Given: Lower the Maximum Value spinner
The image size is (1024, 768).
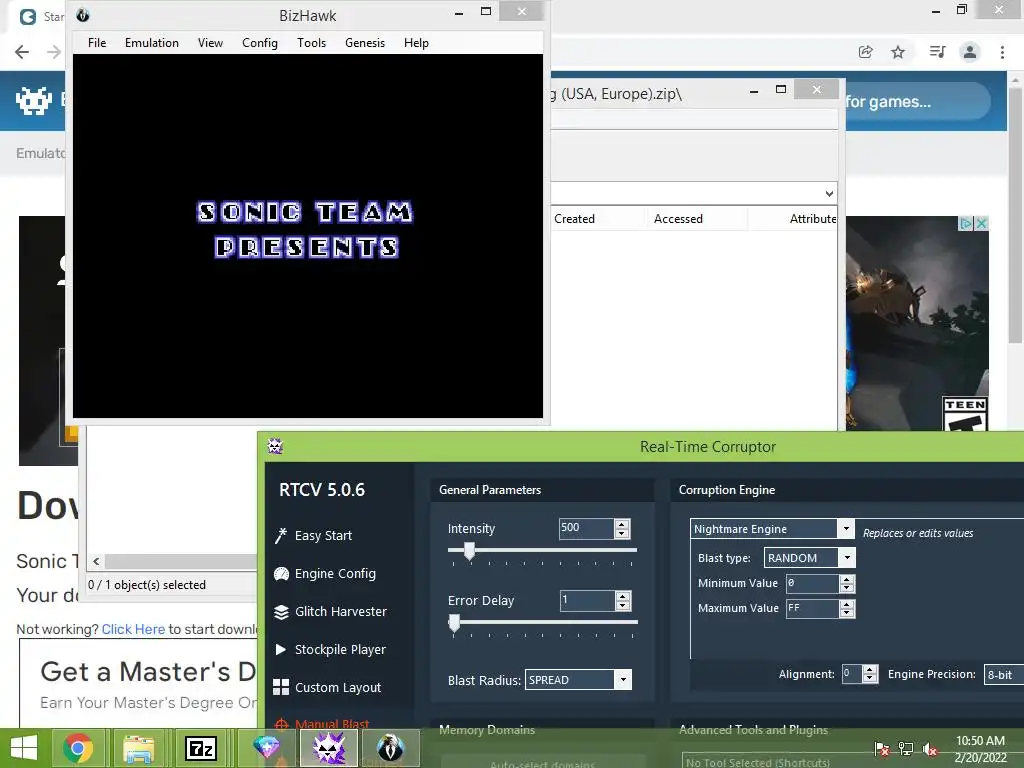Looking at the screenshot, I should [846, 613].
